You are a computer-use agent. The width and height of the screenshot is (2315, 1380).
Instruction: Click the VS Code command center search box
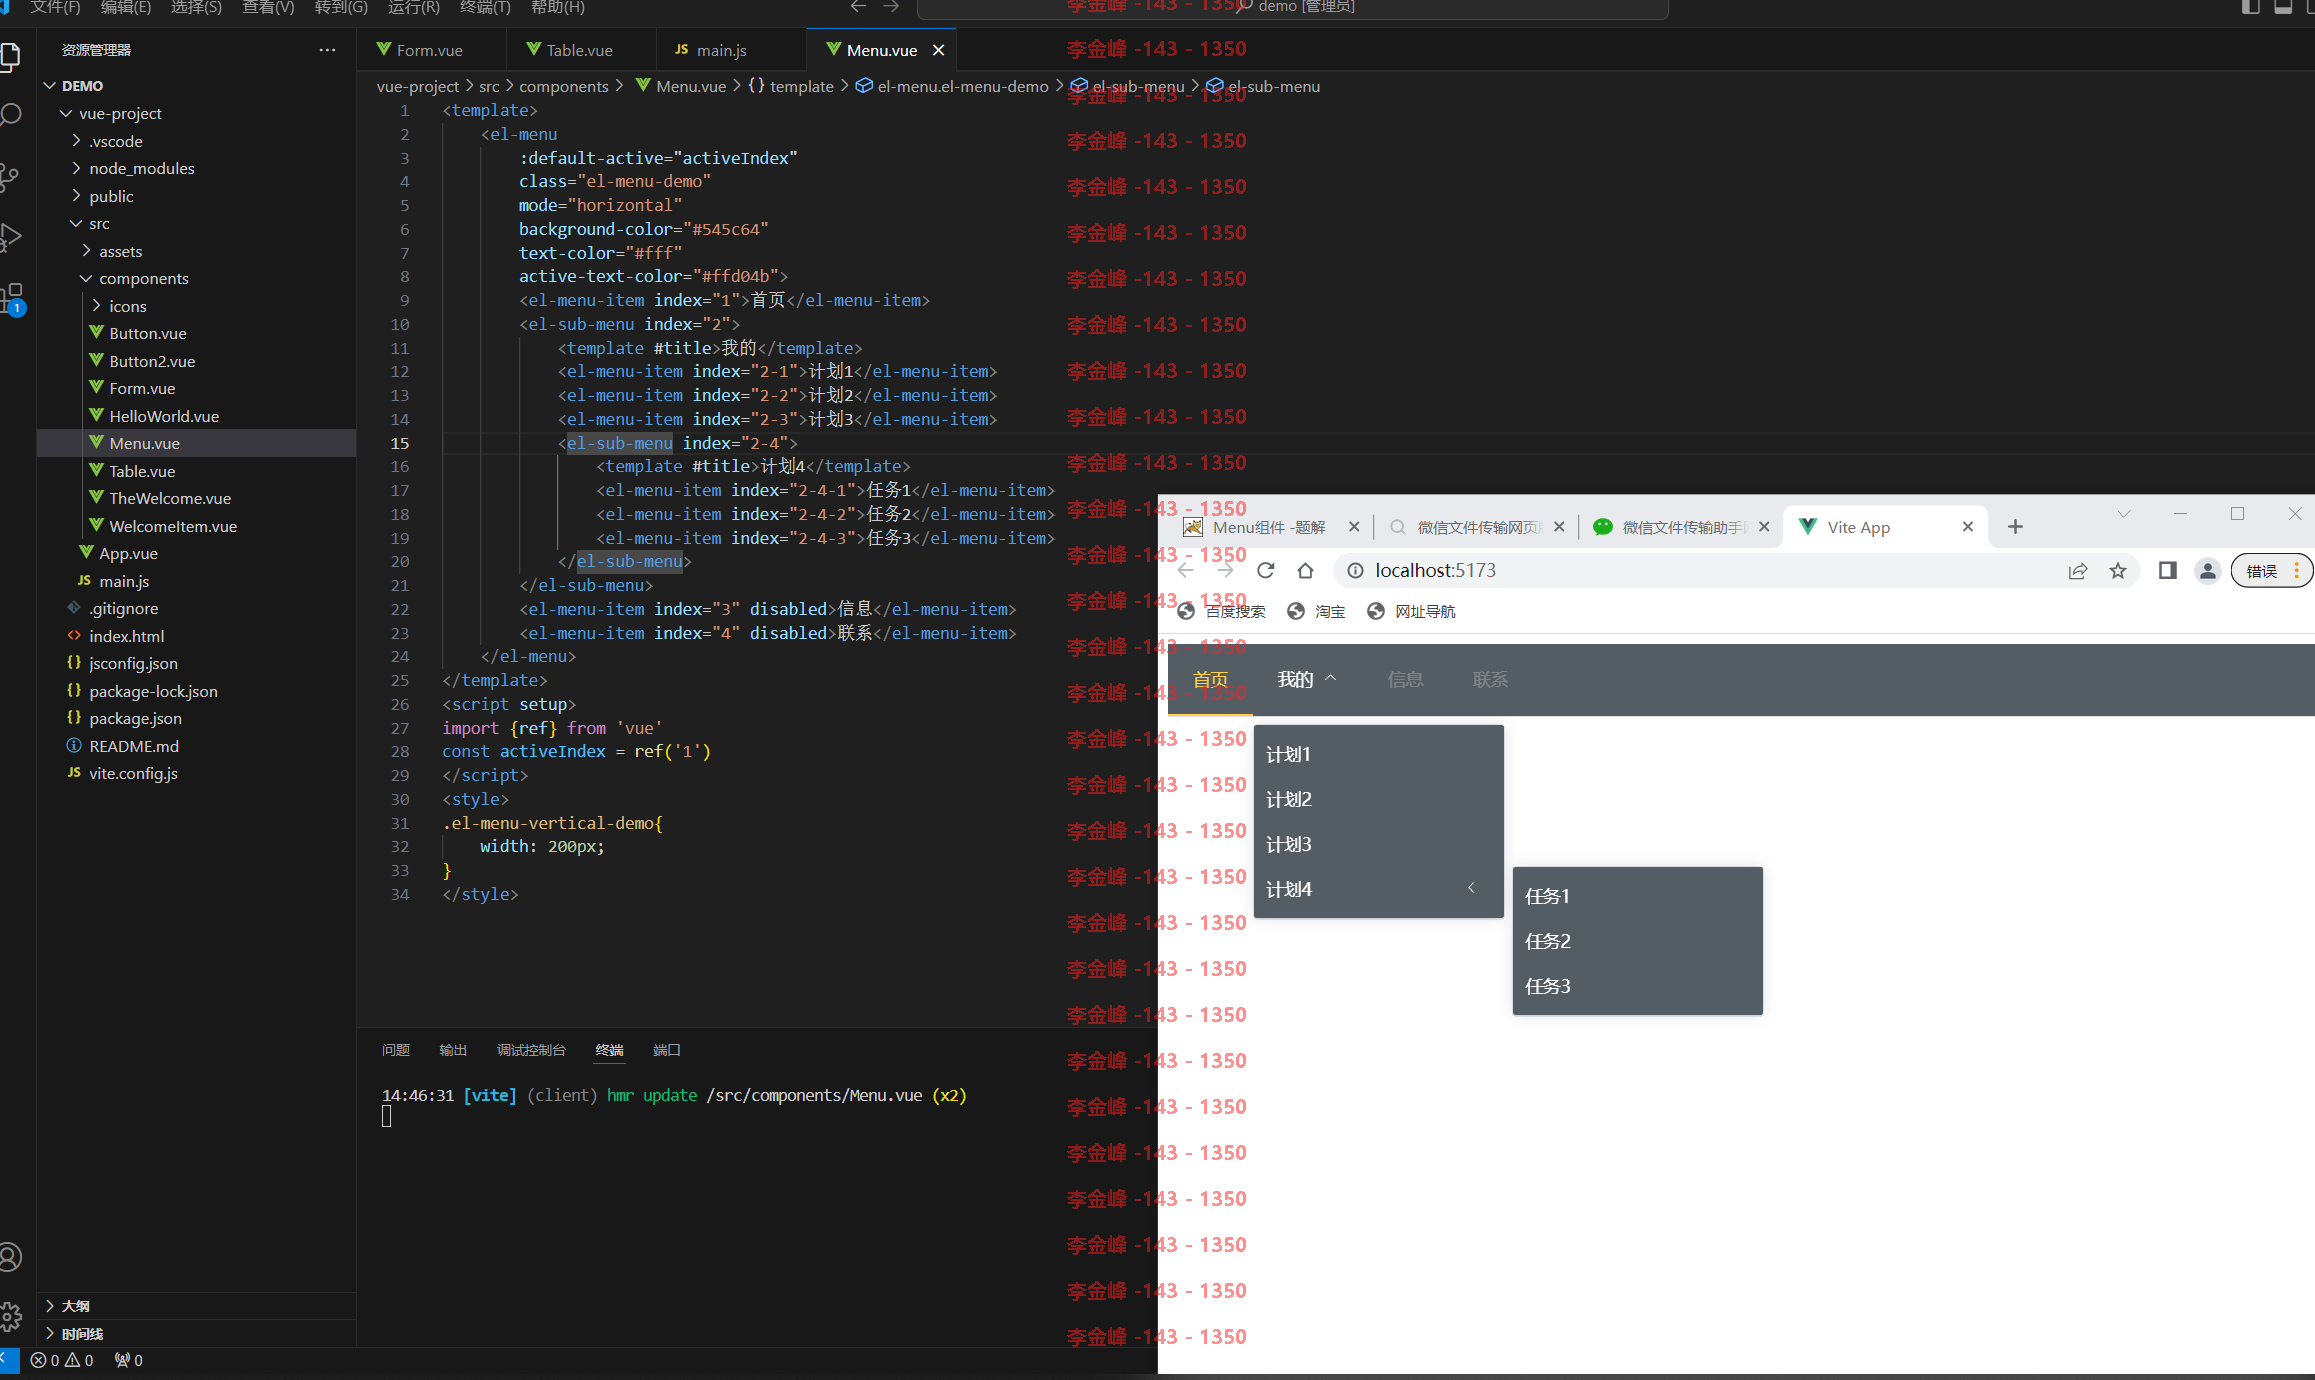click(1292, 7)
